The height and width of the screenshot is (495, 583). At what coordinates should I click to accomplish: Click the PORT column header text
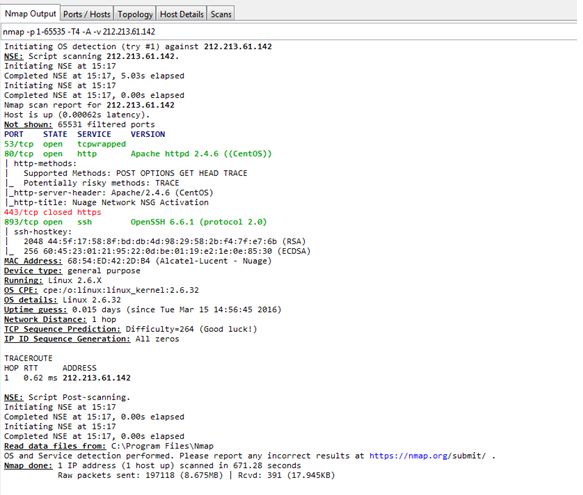pyautogui.click(x=14, y=134)
